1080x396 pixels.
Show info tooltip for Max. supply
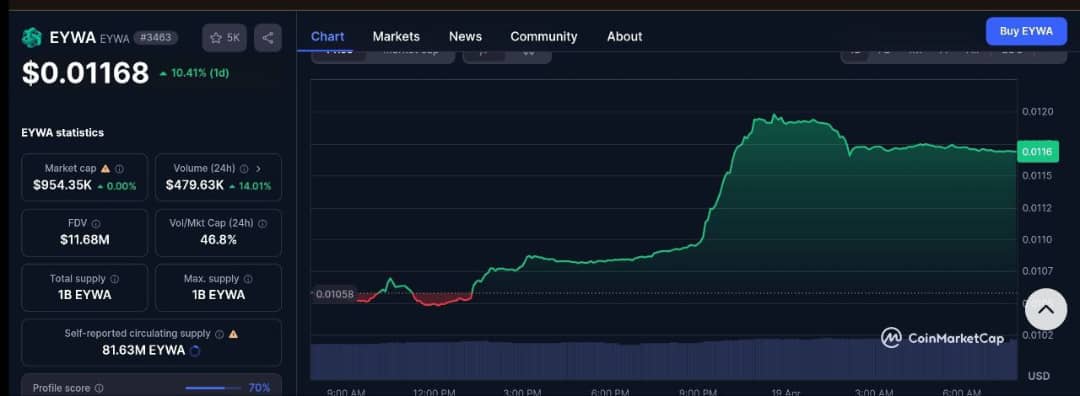coord(248,279)
